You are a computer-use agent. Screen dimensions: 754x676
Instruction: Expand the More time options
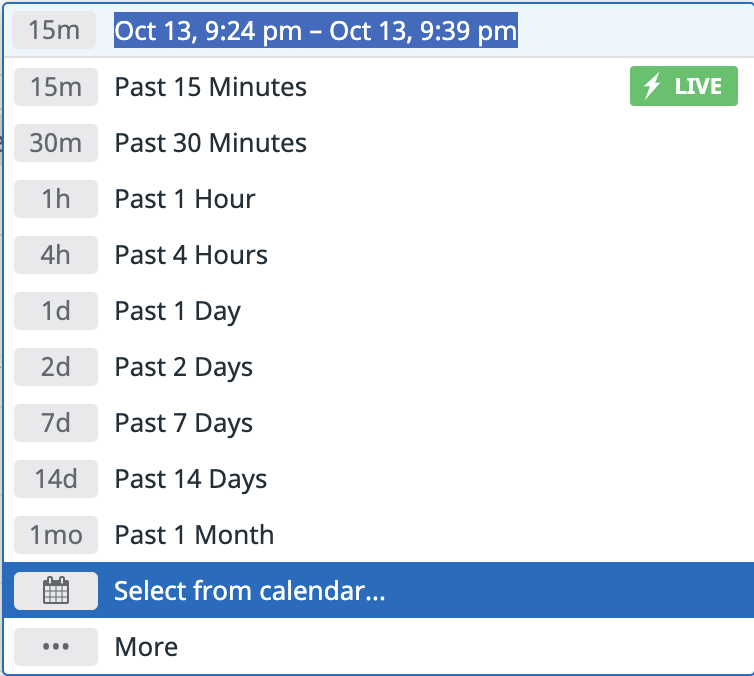(378, 647)
